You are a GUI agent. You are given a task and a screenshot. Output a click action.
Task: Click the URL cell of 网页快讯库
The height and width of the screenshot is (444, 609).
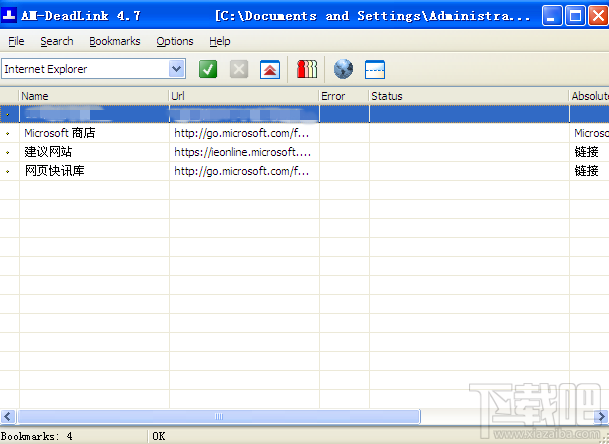point(244,171)
